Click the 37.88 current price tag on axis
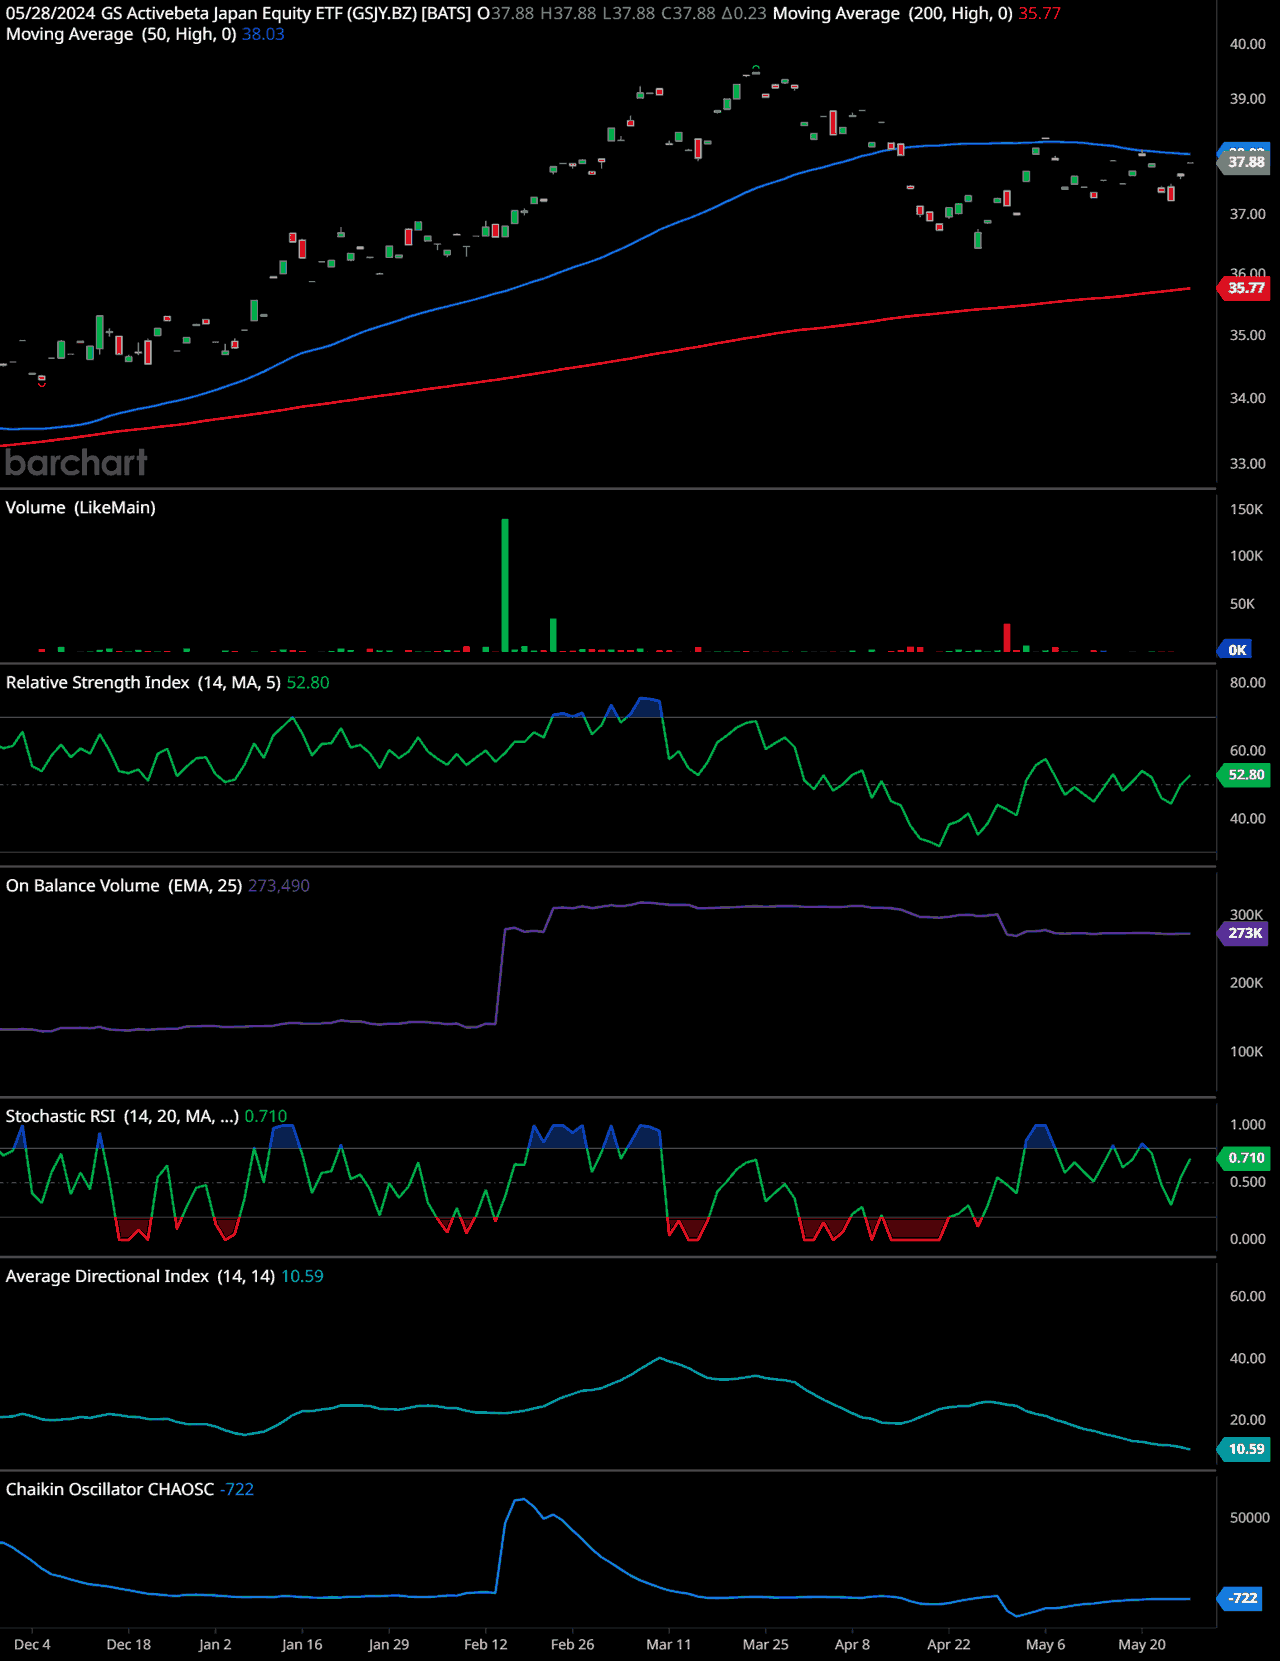1280x1661 pixels. pyautogui.click(x=1245, y=162)
